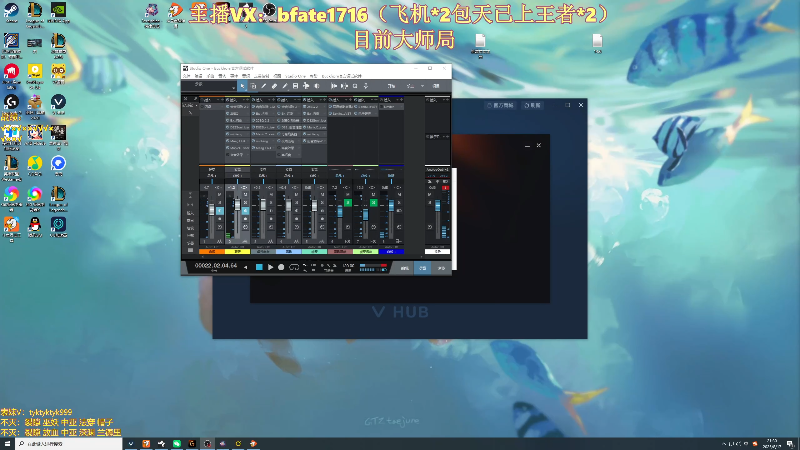Click the transport time display
This screenshot has height=450, width=800.
[x=216, y=266]
